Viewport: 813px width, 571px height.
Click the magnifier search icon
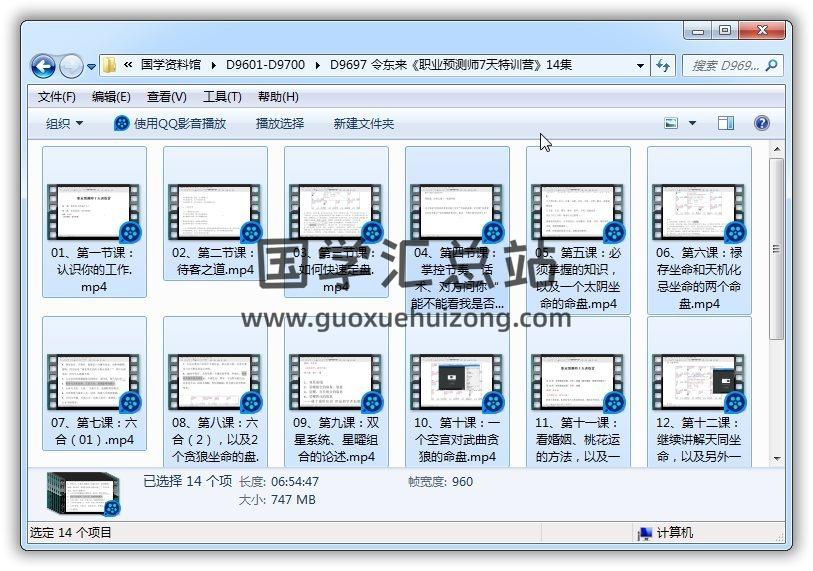point(772,65)
